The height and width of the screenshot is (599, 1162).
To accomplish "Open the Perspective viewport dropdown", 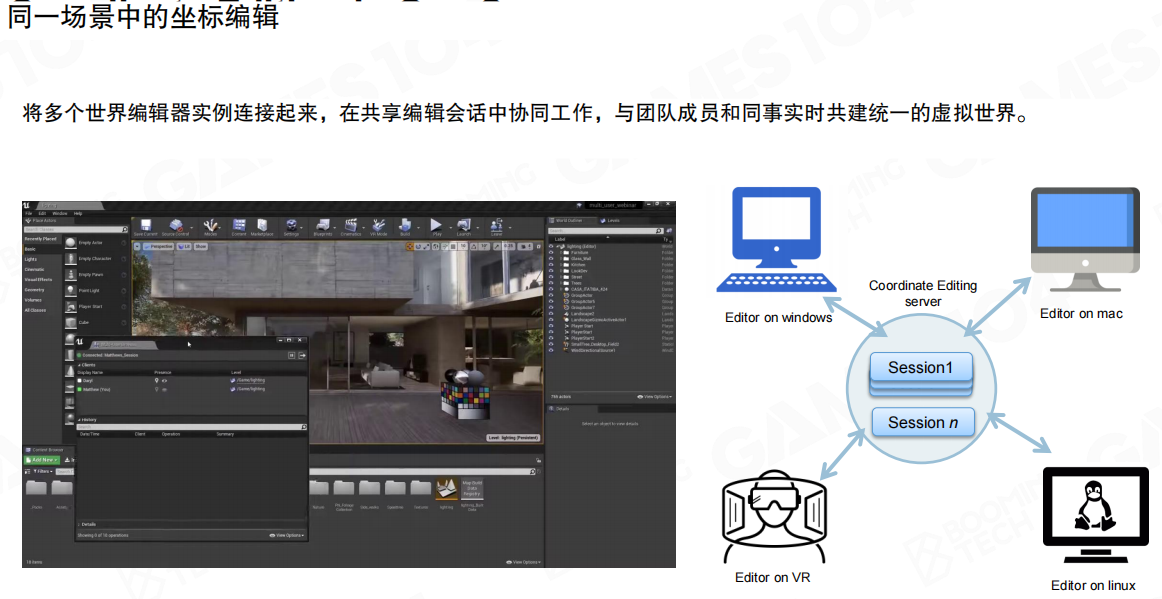I will tap(160, 246).
